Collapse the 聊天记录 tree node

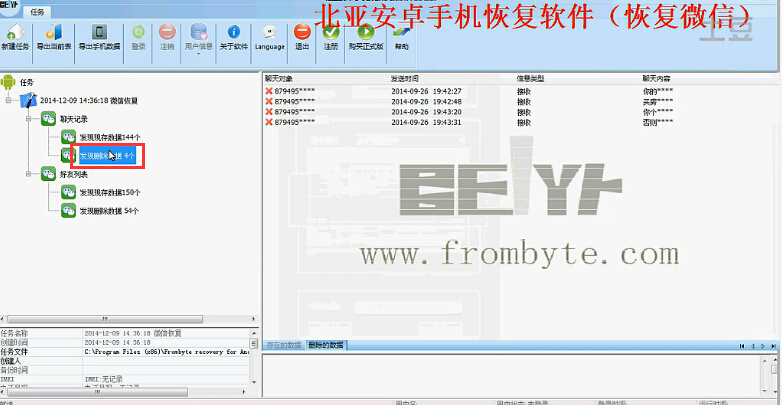pyautogui.click(x=29, y=119)
